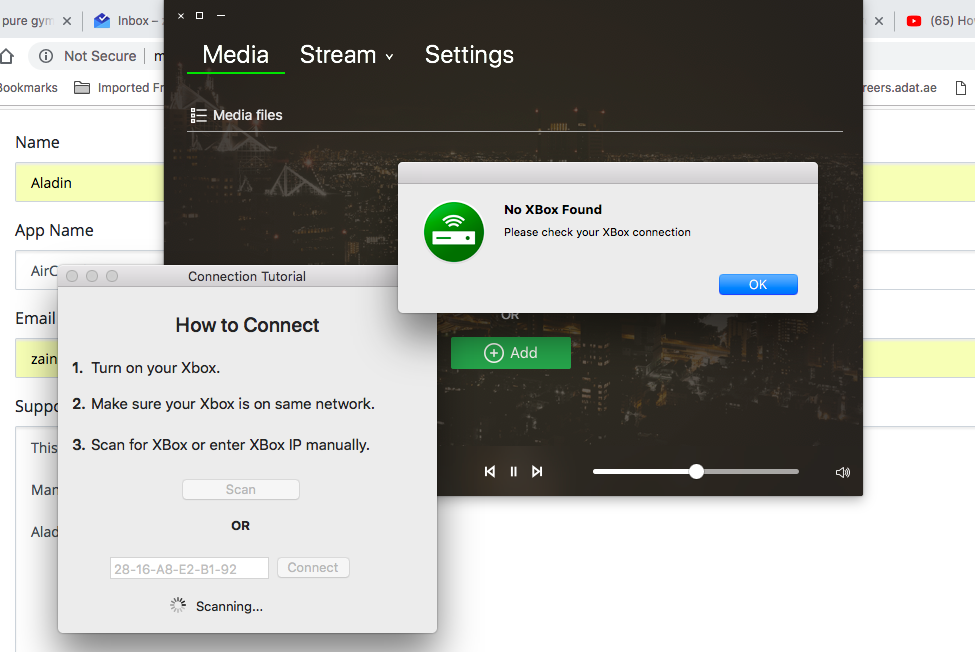Click the Name field containing Aladin
The image size is (975, 652).
90,183
